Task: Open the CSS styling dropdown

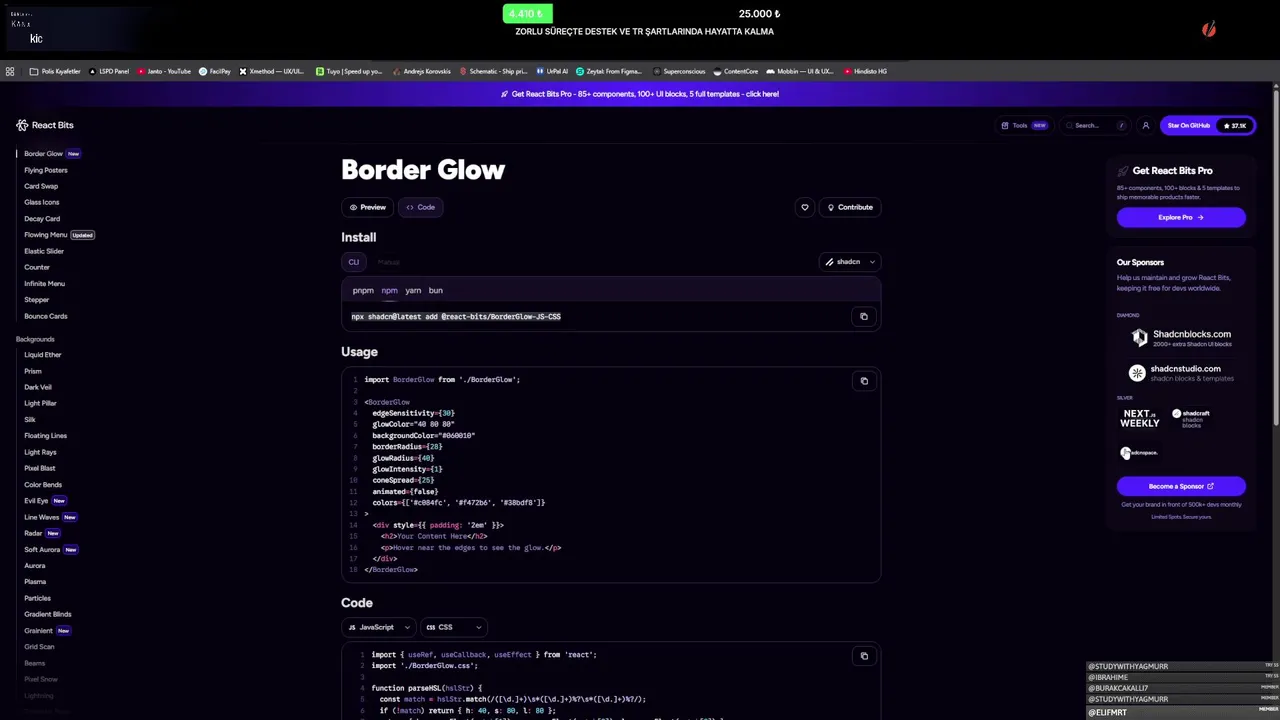Action: coord(453,627)
